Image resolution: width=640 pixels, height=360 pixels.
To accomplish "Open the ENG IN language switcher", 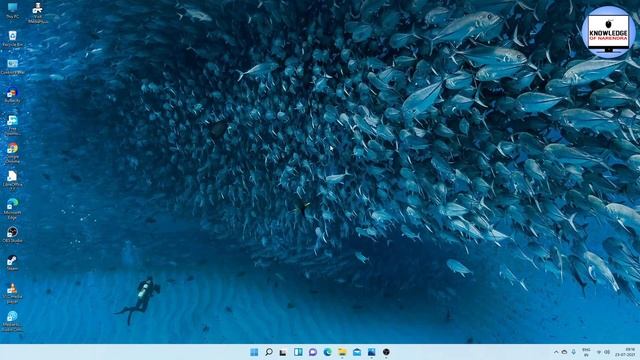I will 586,352.
